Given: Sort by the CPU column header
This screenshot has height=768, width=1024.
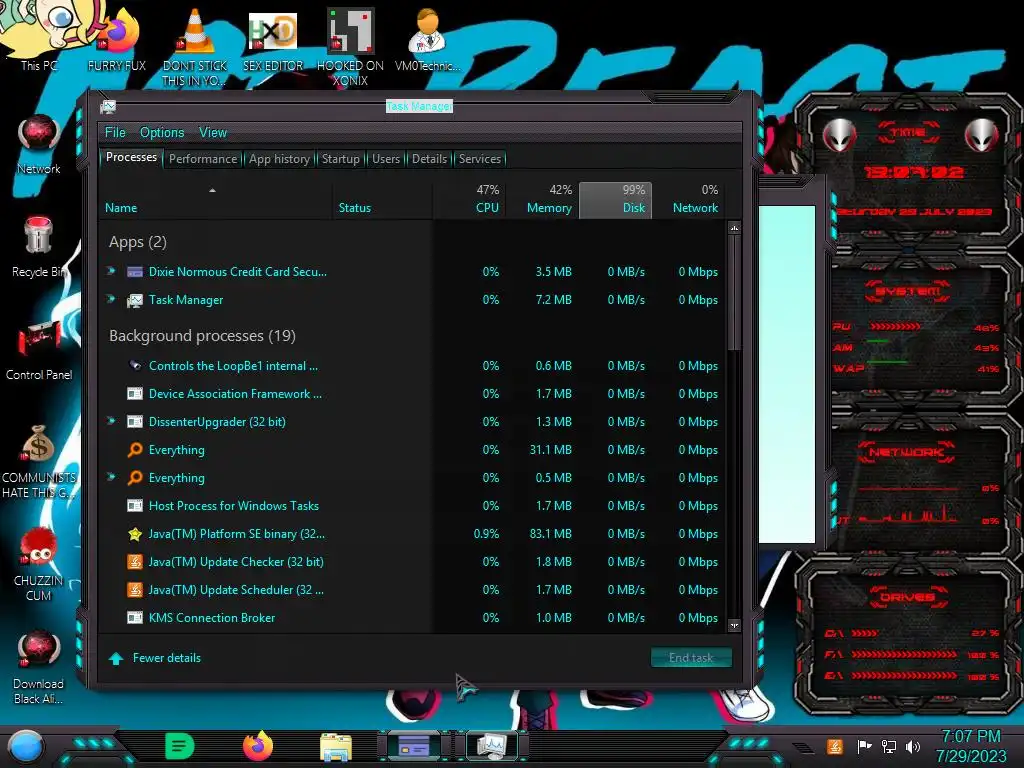Looking at the screenshot, I should pos(470,200).
